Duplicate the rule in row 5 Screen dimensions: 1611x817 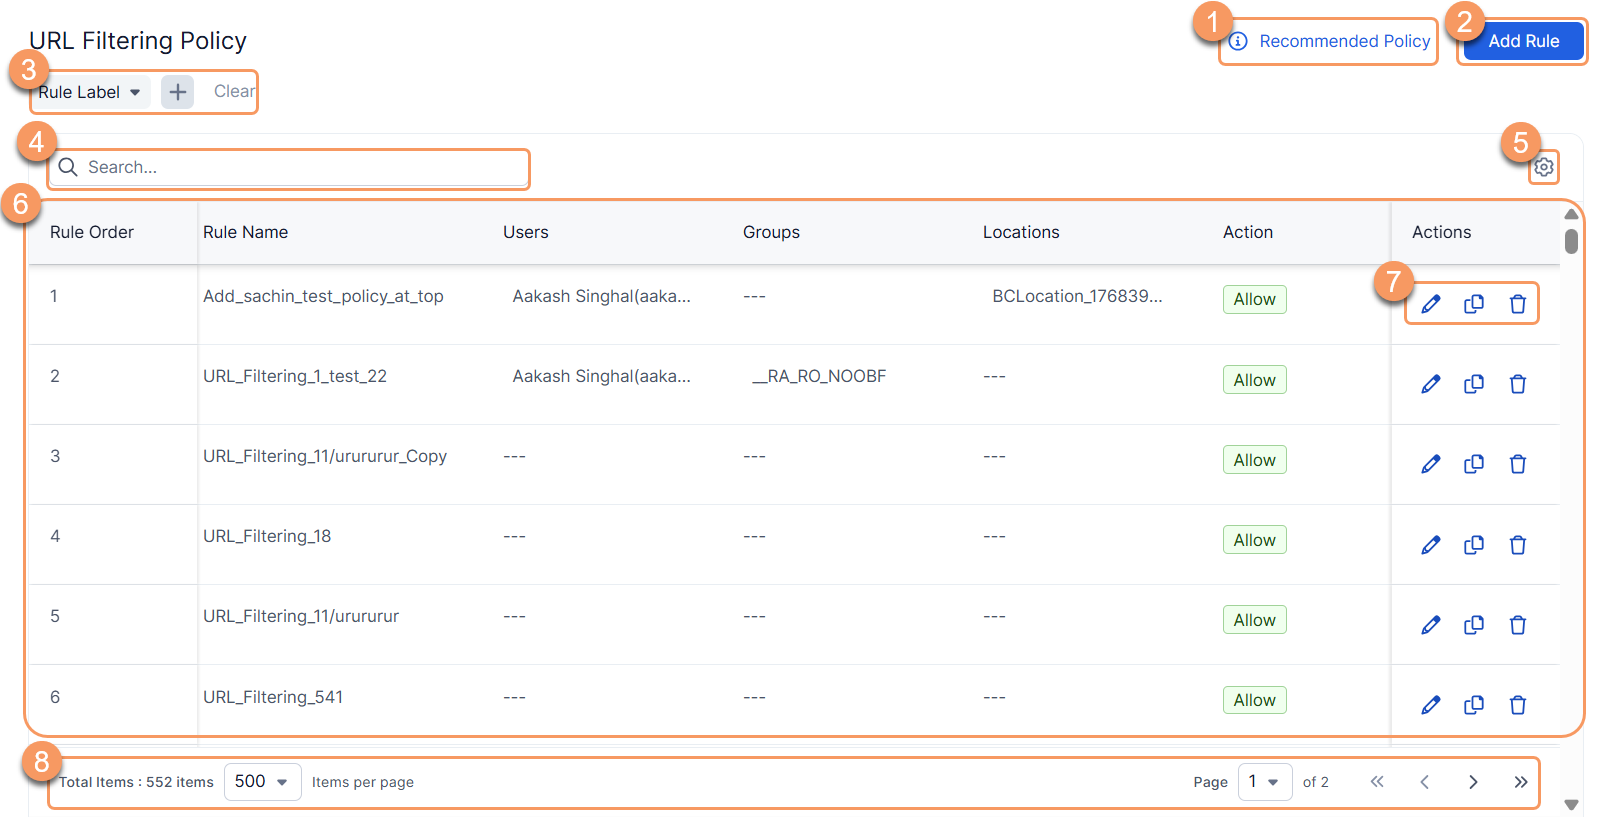point(1474,625)
